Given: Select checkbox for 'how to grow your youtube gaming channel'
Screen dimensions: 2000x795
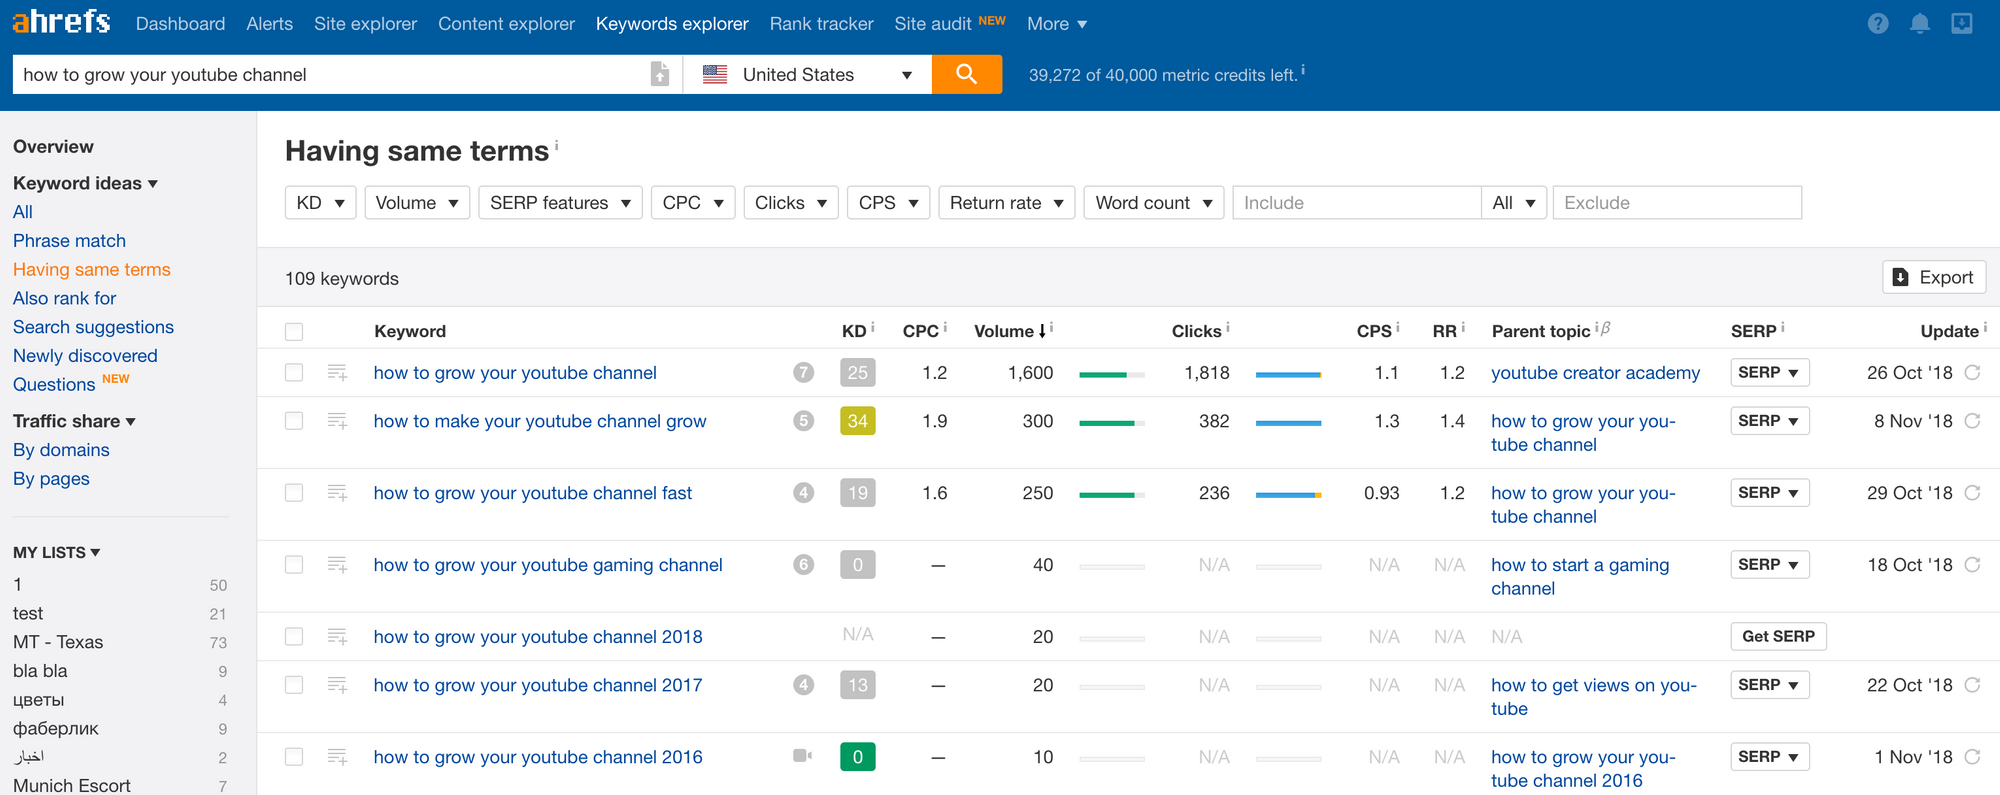Looking at the screenshot, I should 294,565.
